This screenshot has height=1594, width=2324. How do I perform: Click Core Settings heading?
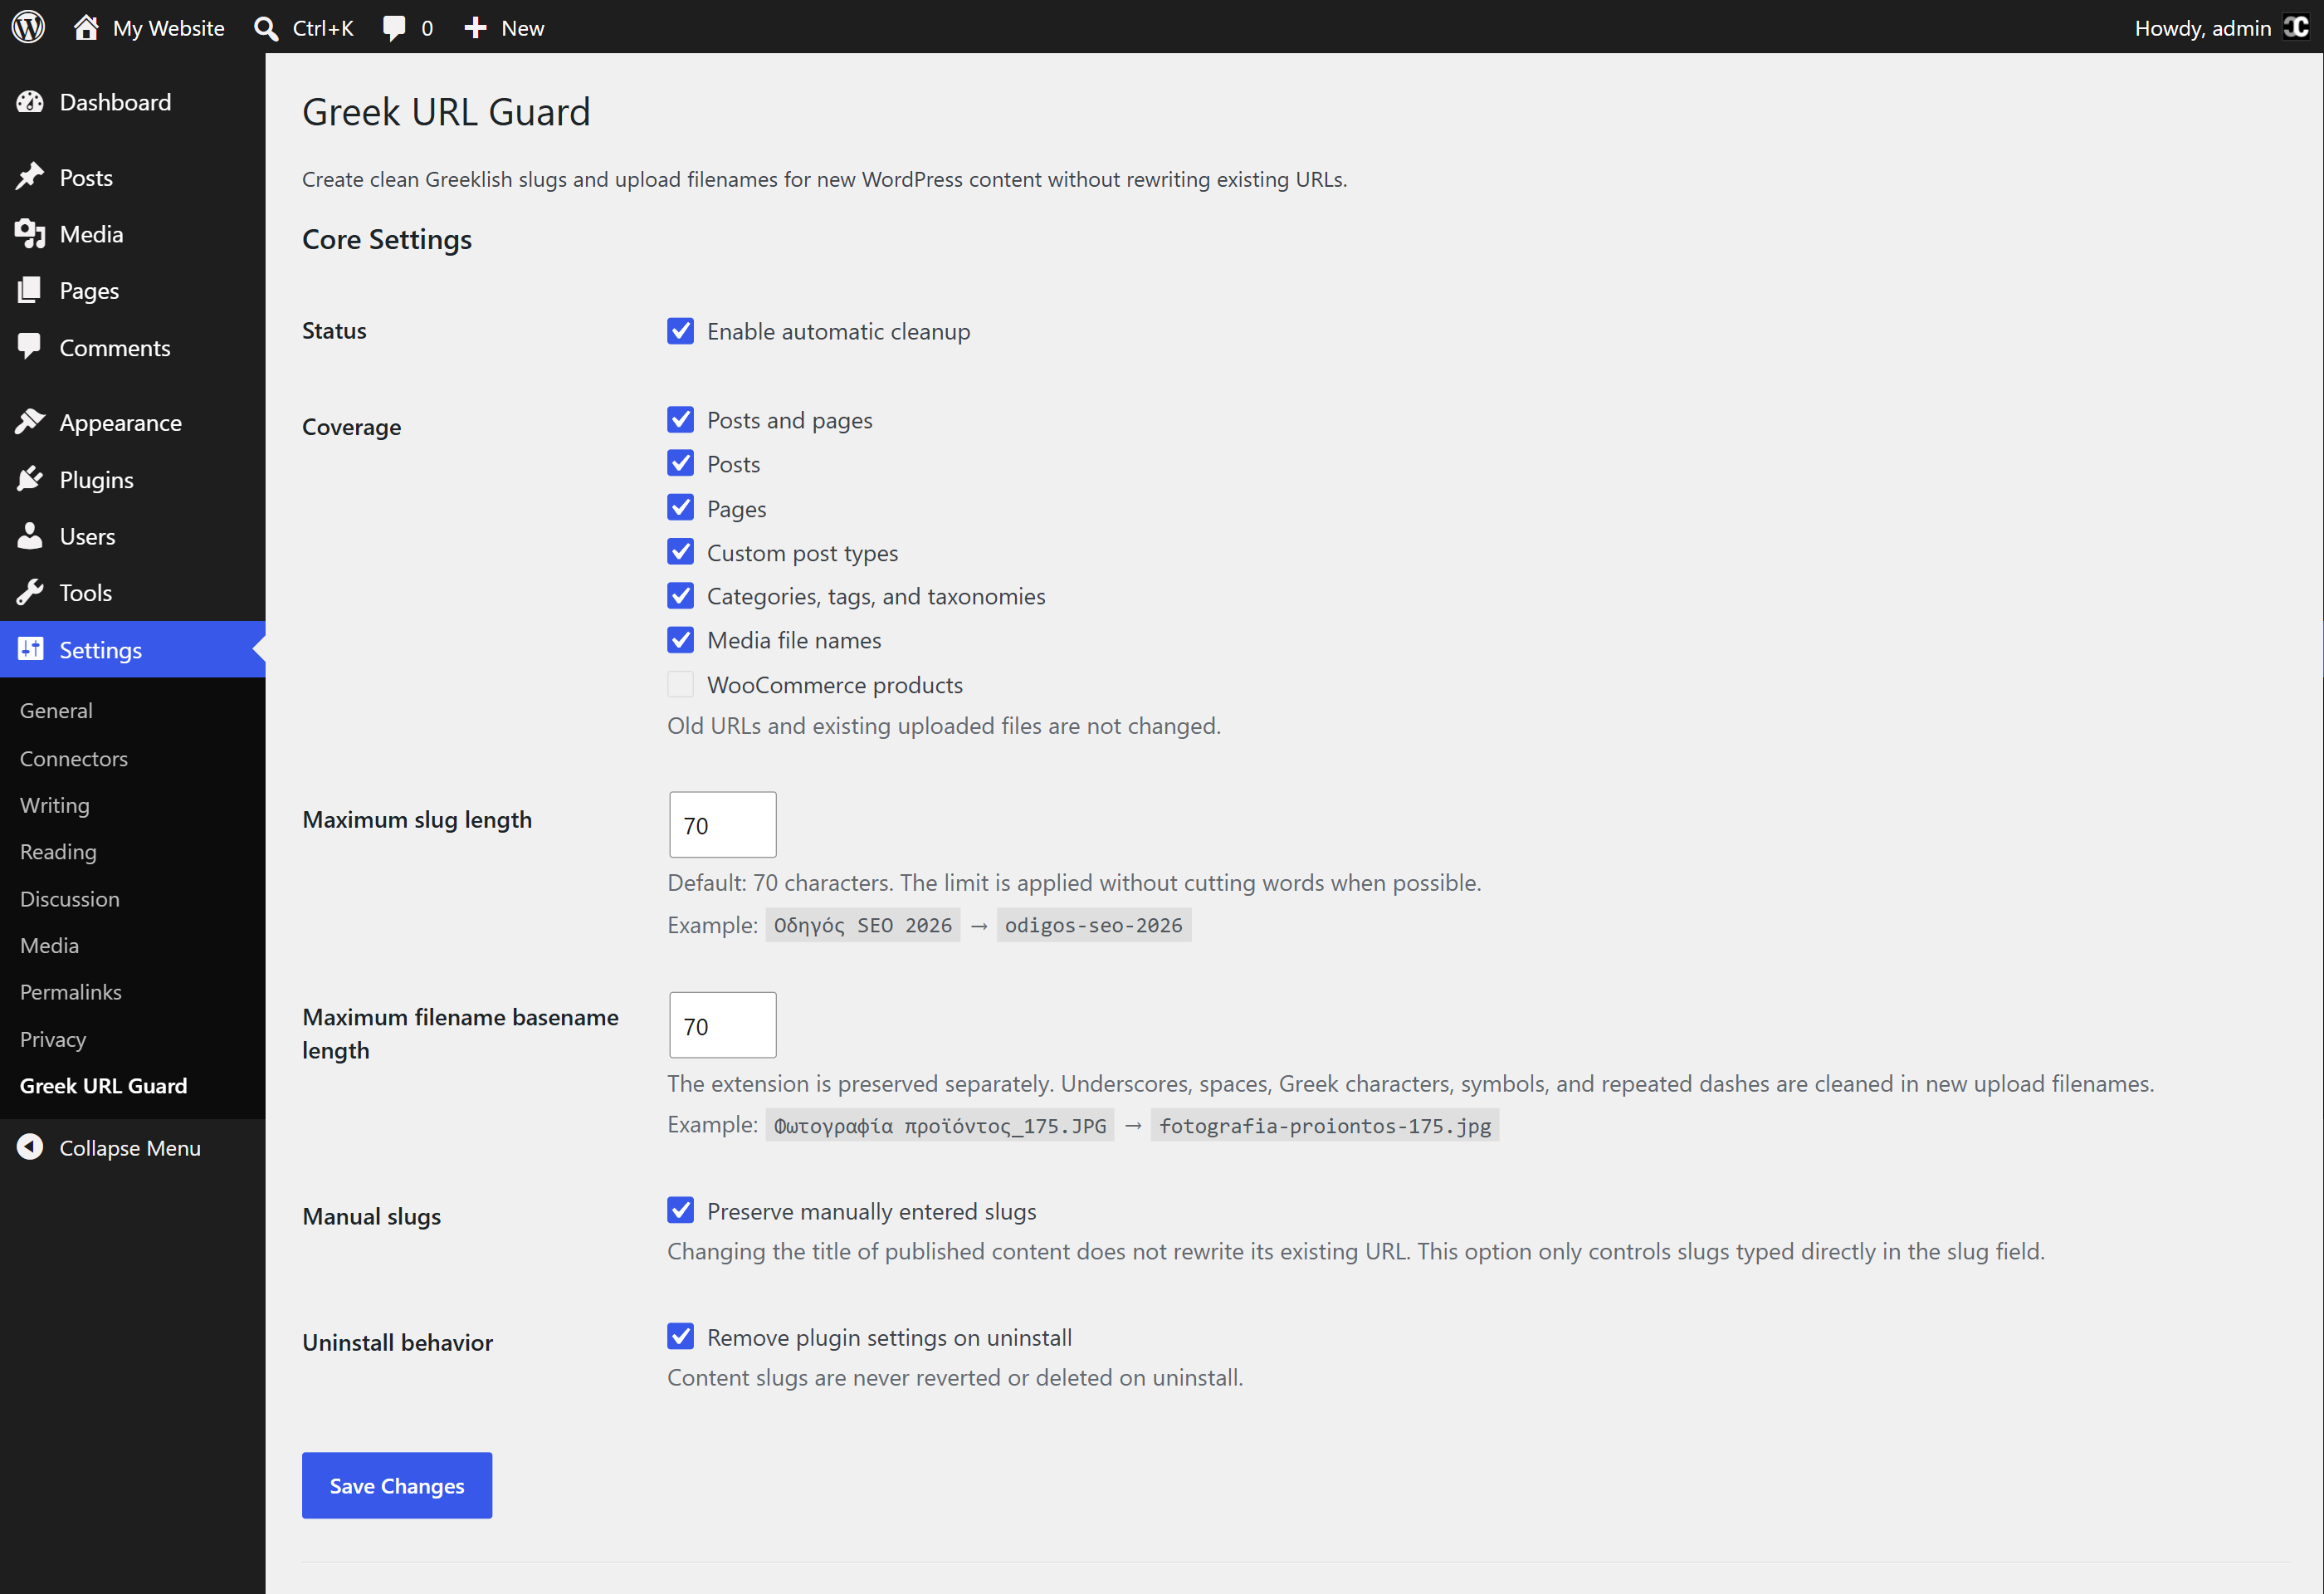tap(387, 239)
